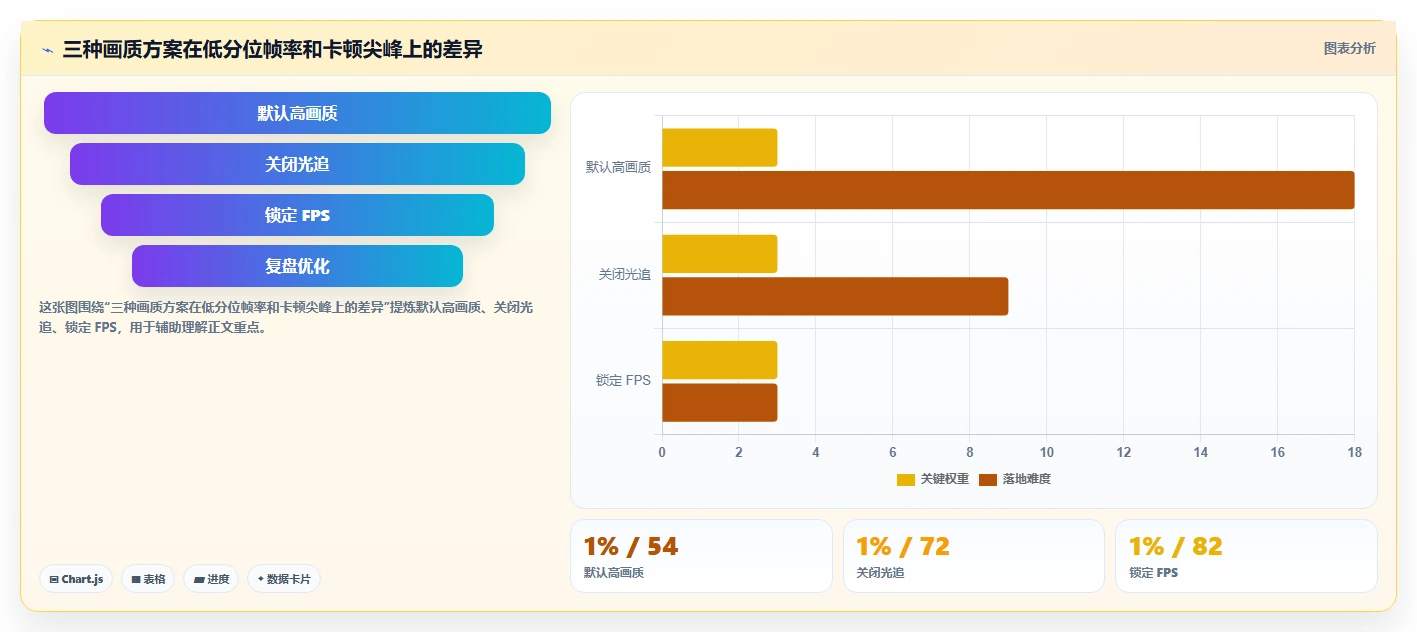Click the x-axis tick value 10
Screen dimensions: 1417x632
[1046, 452]
